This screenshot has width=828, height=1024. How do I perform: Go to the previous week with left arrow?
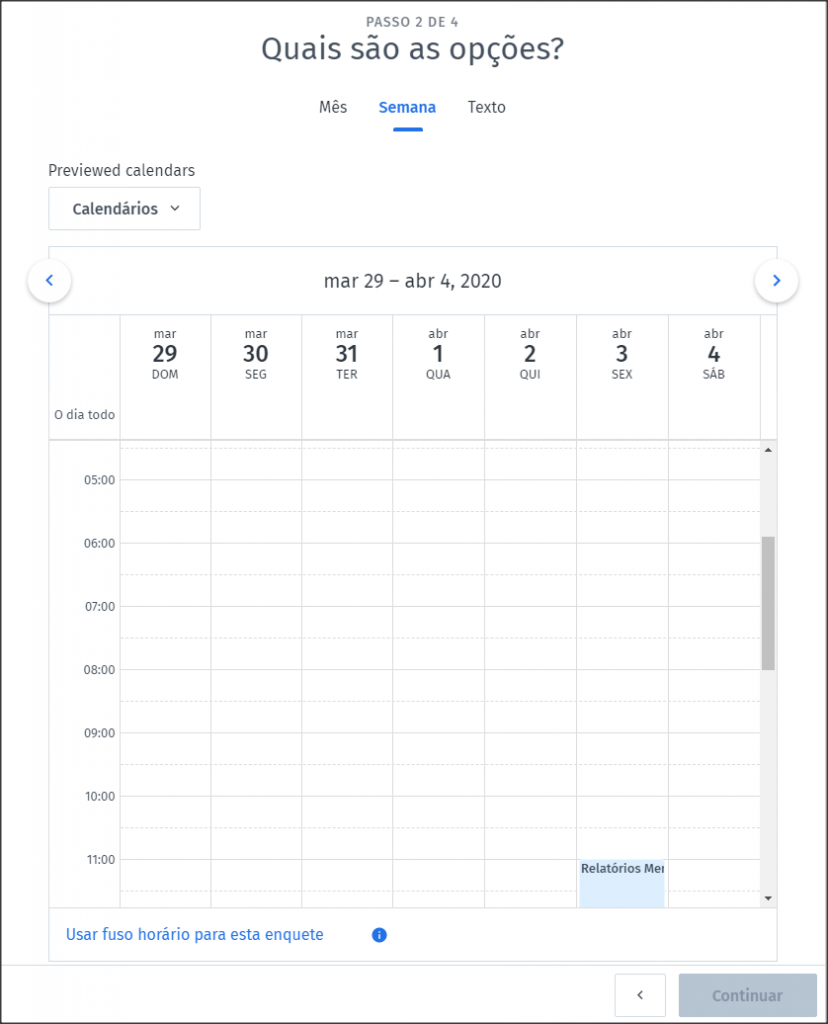tap(50, 281)
